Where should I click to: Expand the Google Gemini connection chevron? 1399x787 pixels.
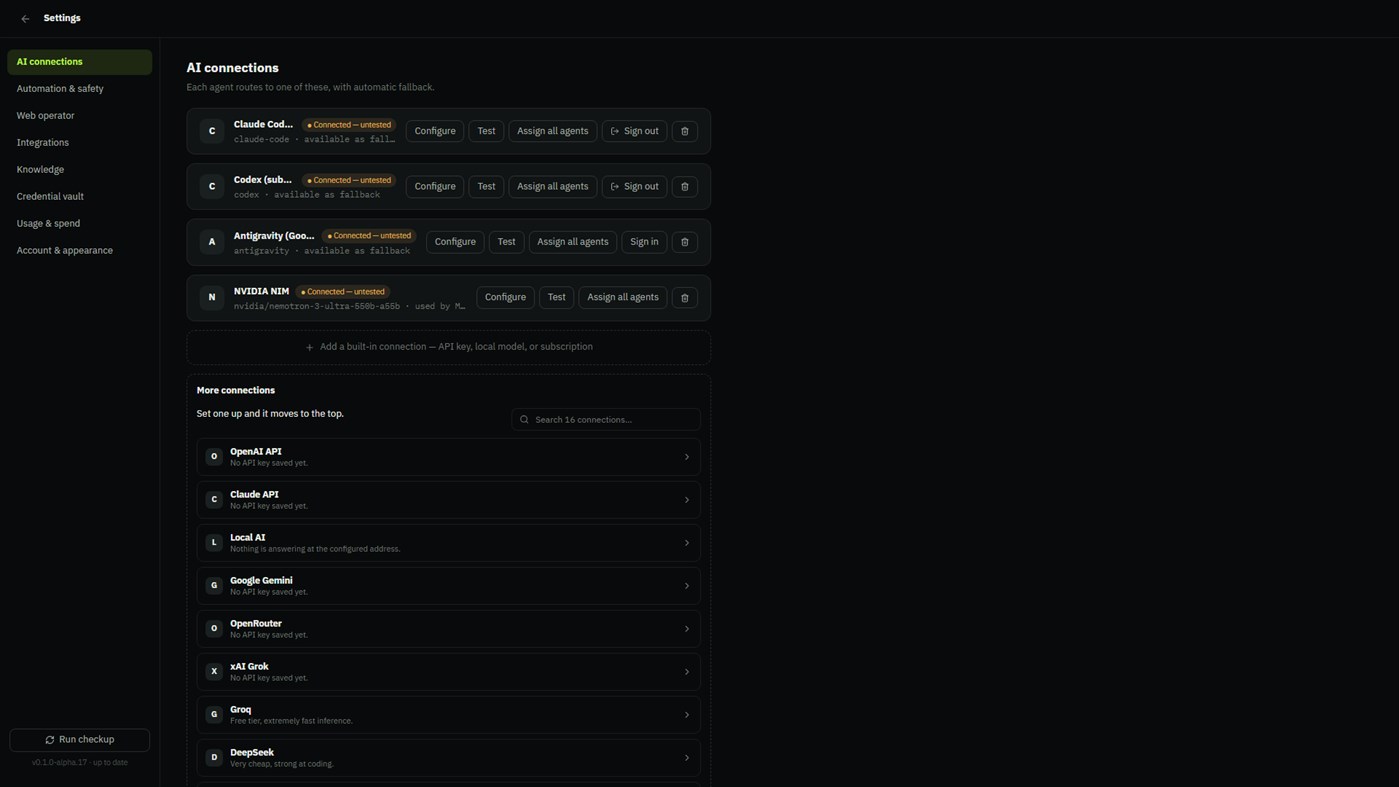pos(687,586)
